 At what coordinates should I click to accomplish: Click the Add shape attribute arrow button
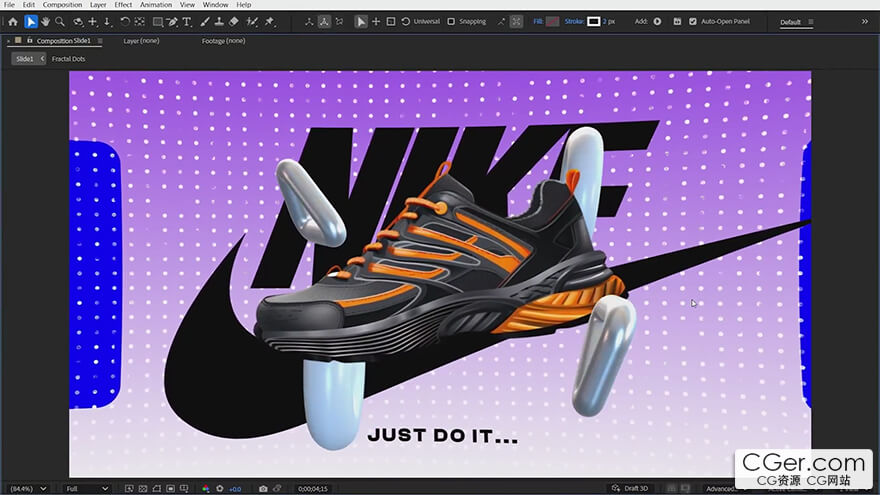657,21
